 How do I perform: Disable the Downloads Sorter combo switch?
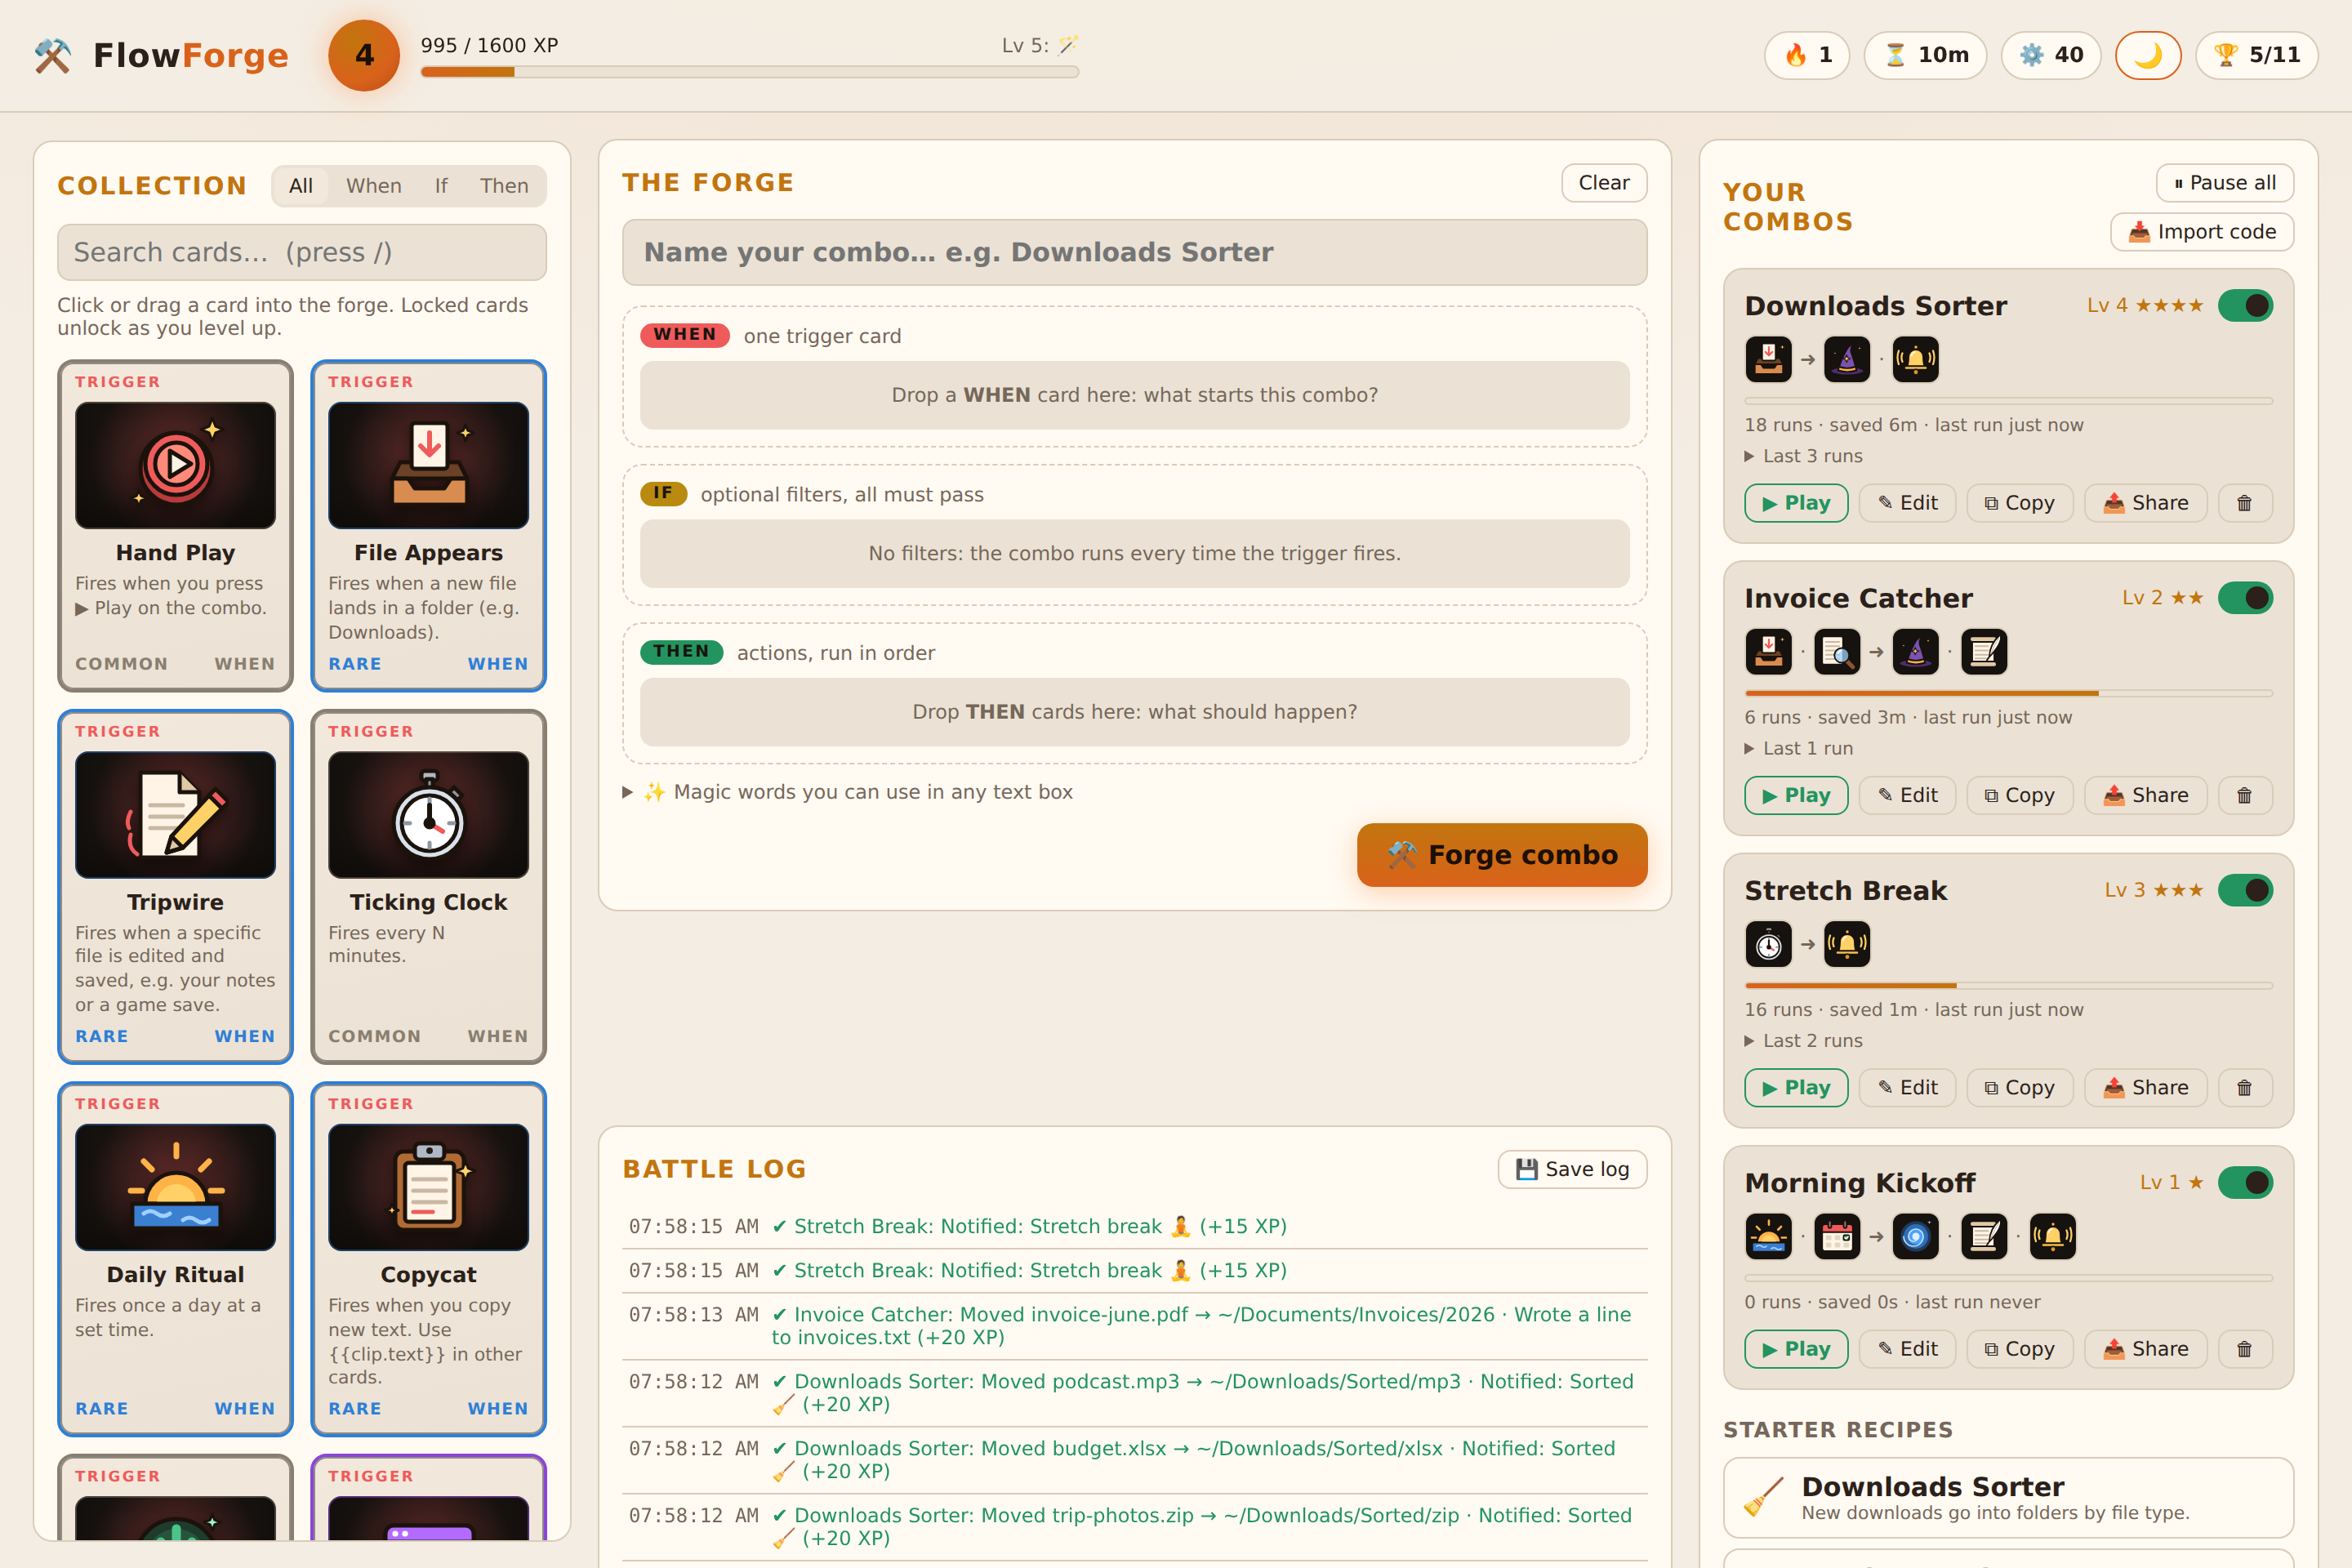tap(2245, 306)
